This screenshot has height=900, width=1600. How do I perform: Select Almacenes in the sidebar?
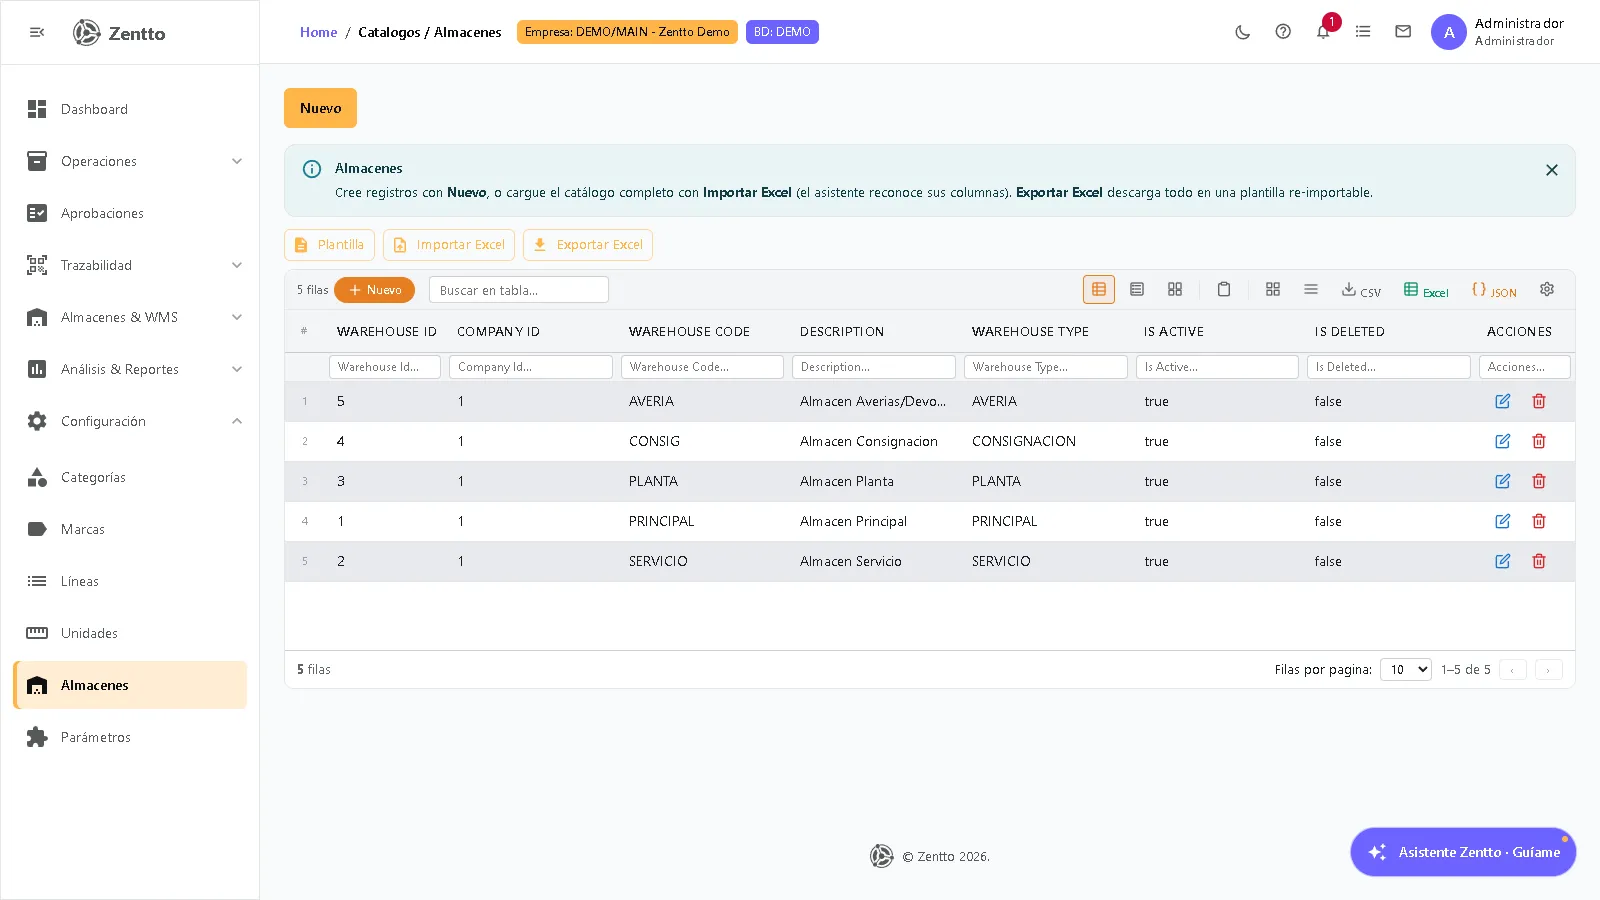130,685
